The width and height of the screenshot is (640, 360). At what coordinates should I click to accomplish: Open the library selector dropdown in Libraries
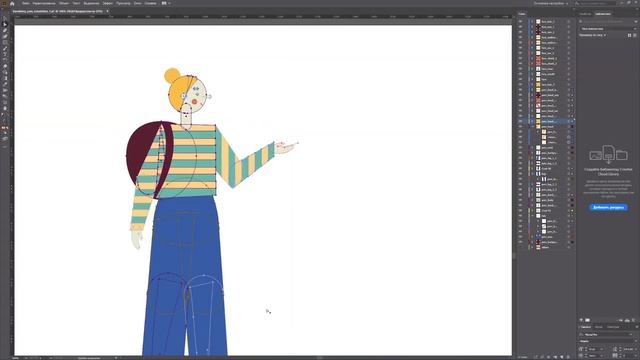coord(608,29)
